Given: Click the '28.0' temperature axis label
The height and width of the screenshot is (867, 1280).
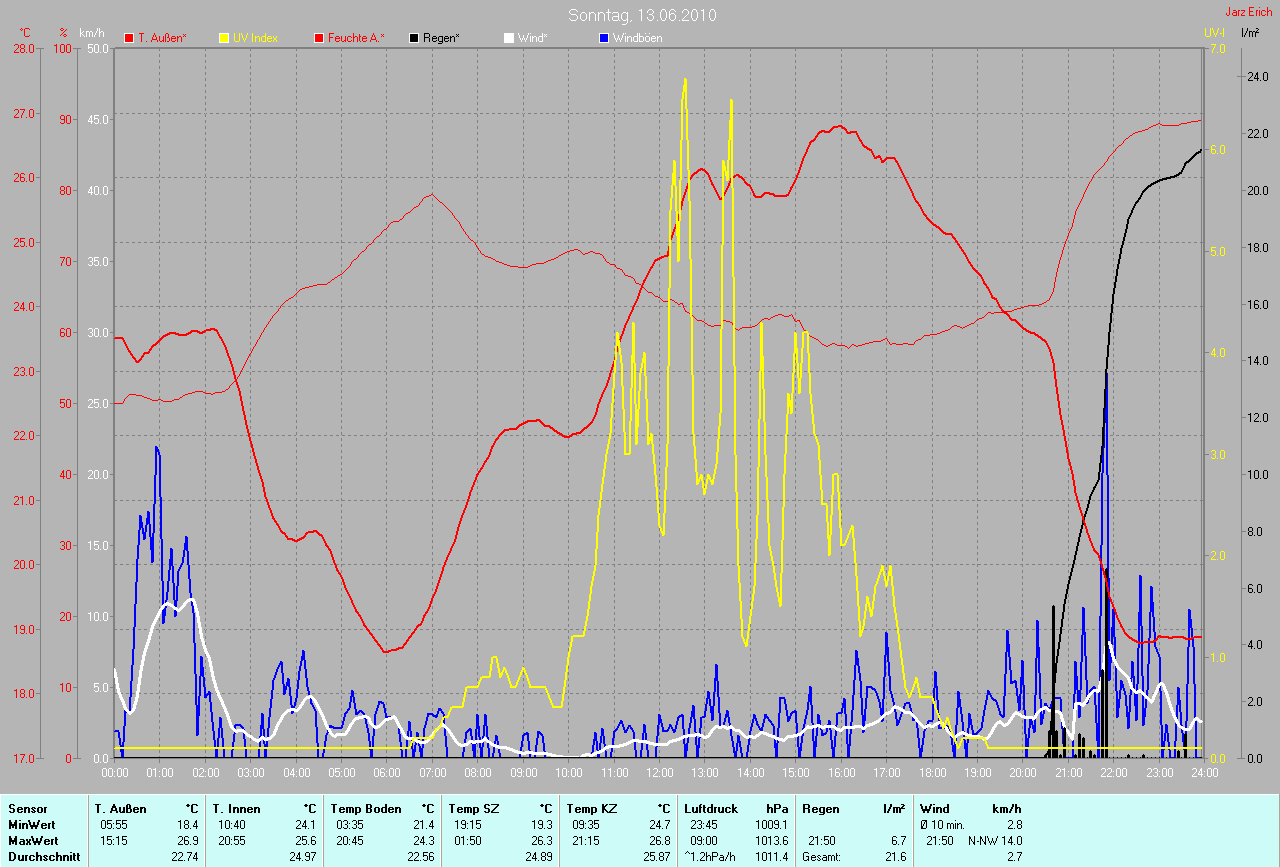Looking at the screenshot, I should 22,48.
